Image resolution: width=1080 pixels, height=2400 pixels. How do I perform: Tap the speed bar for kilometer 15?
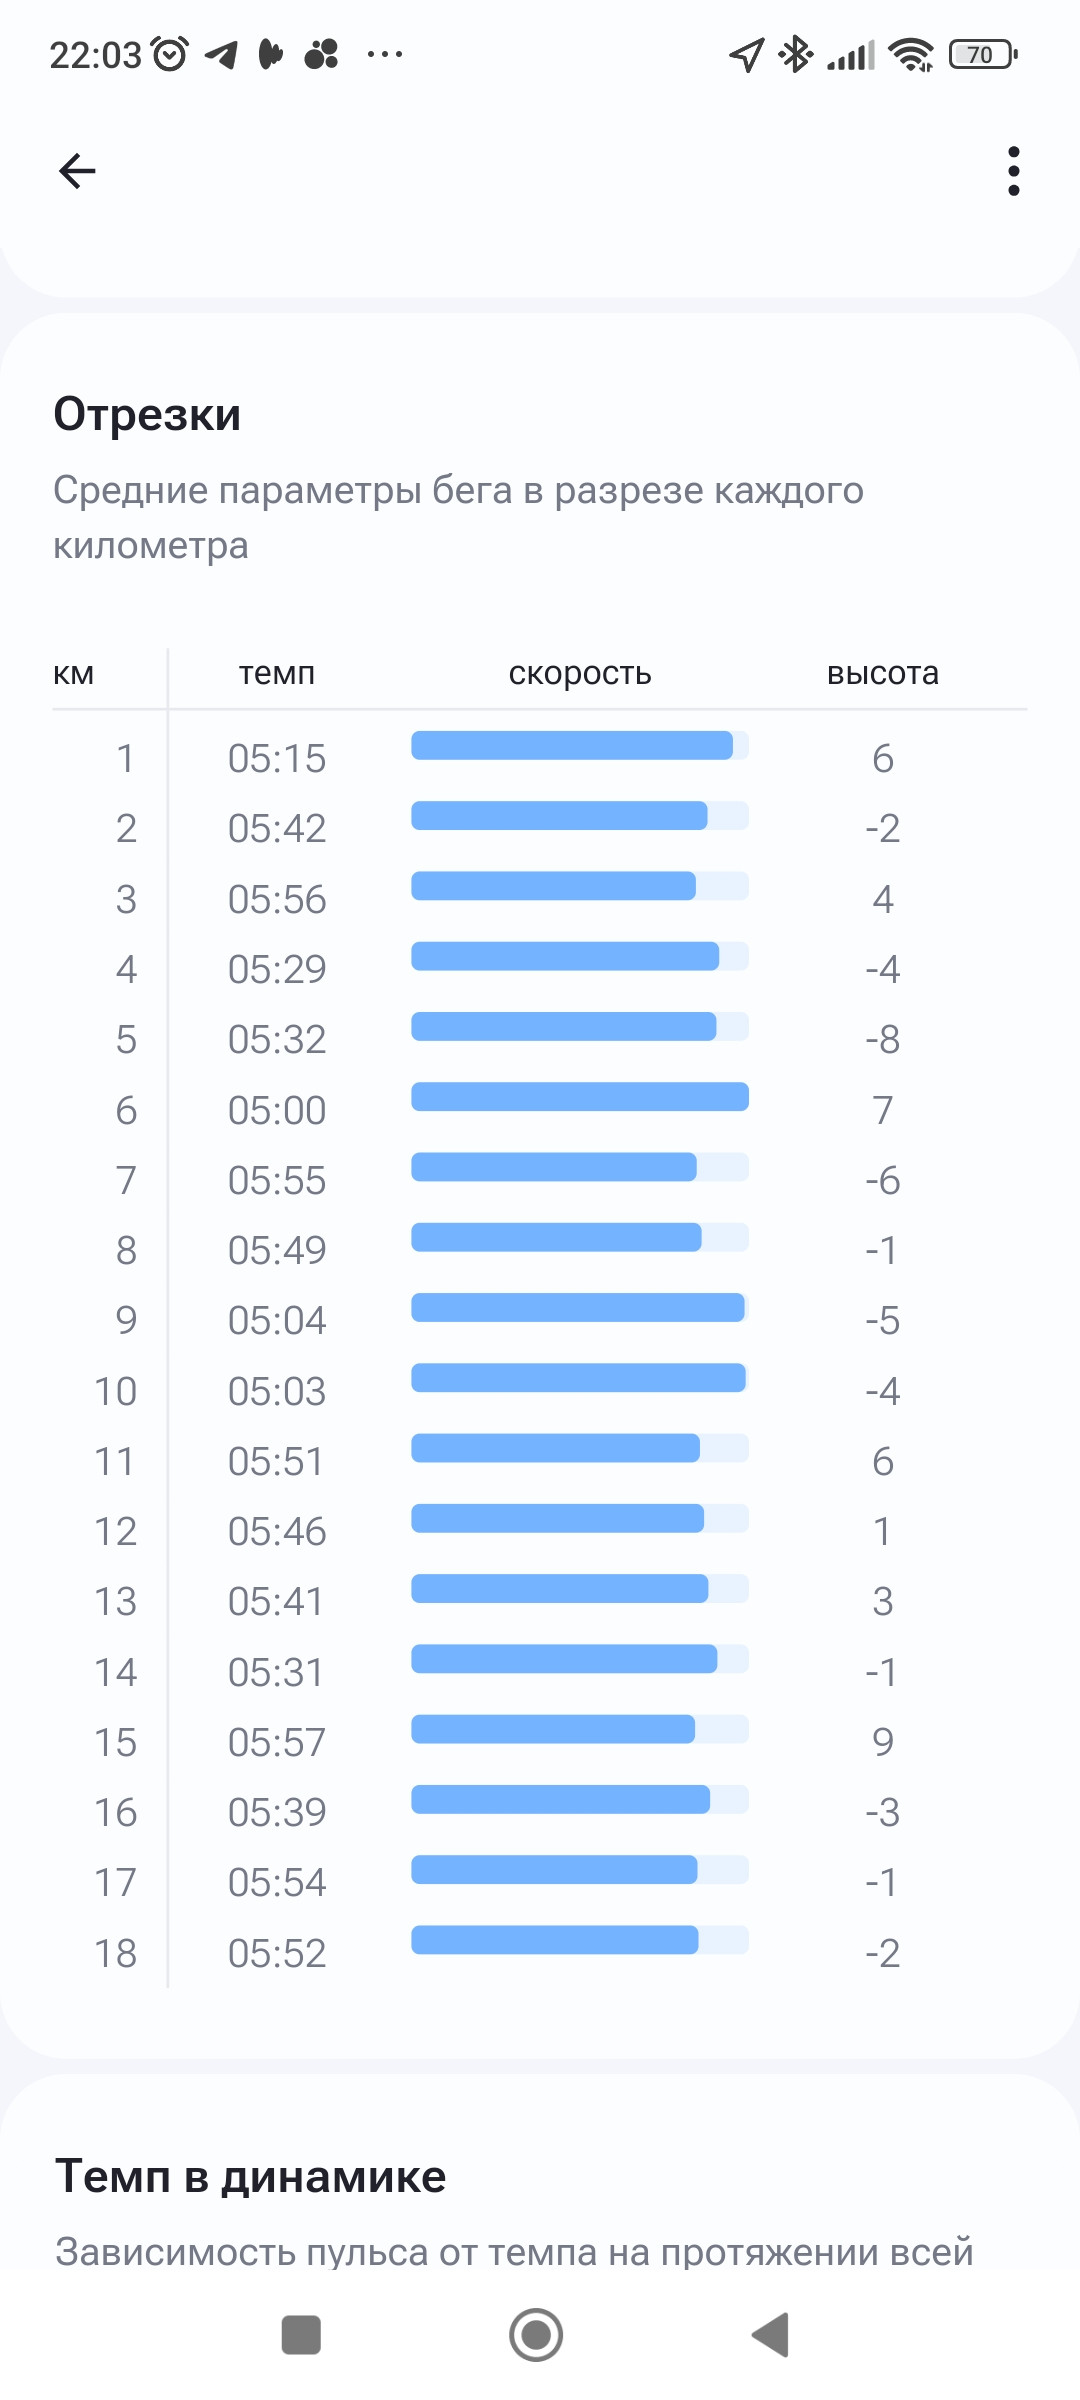(x=580, y=1729)
